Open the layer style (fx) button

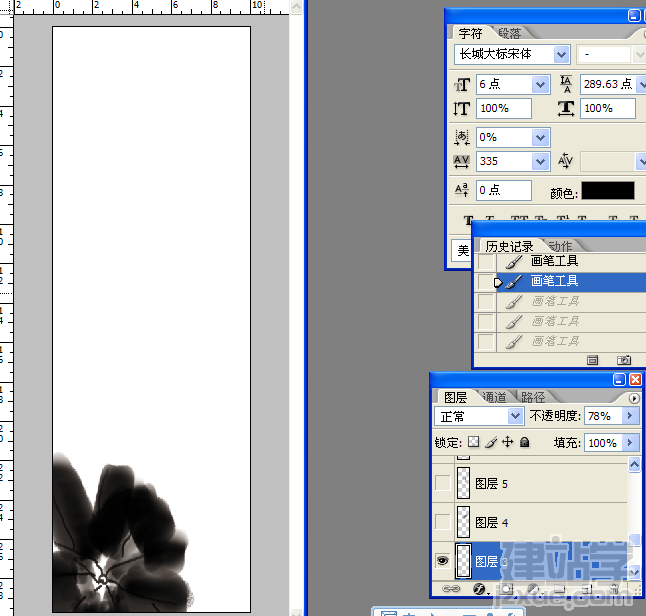coord(479,589)
